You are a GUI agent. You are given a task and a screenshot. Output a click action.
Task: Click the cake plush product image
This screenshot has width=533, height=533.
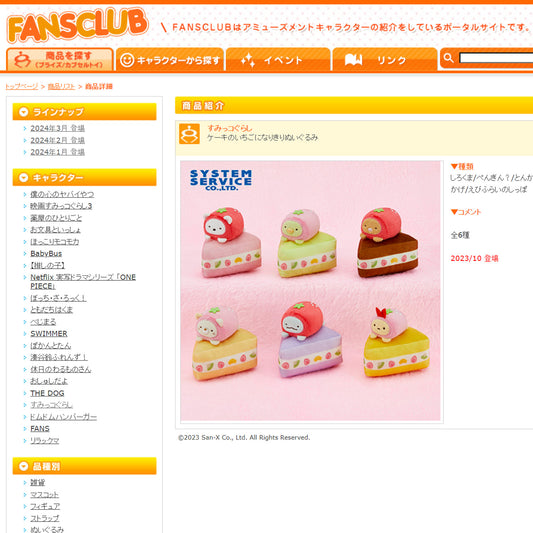310,291
